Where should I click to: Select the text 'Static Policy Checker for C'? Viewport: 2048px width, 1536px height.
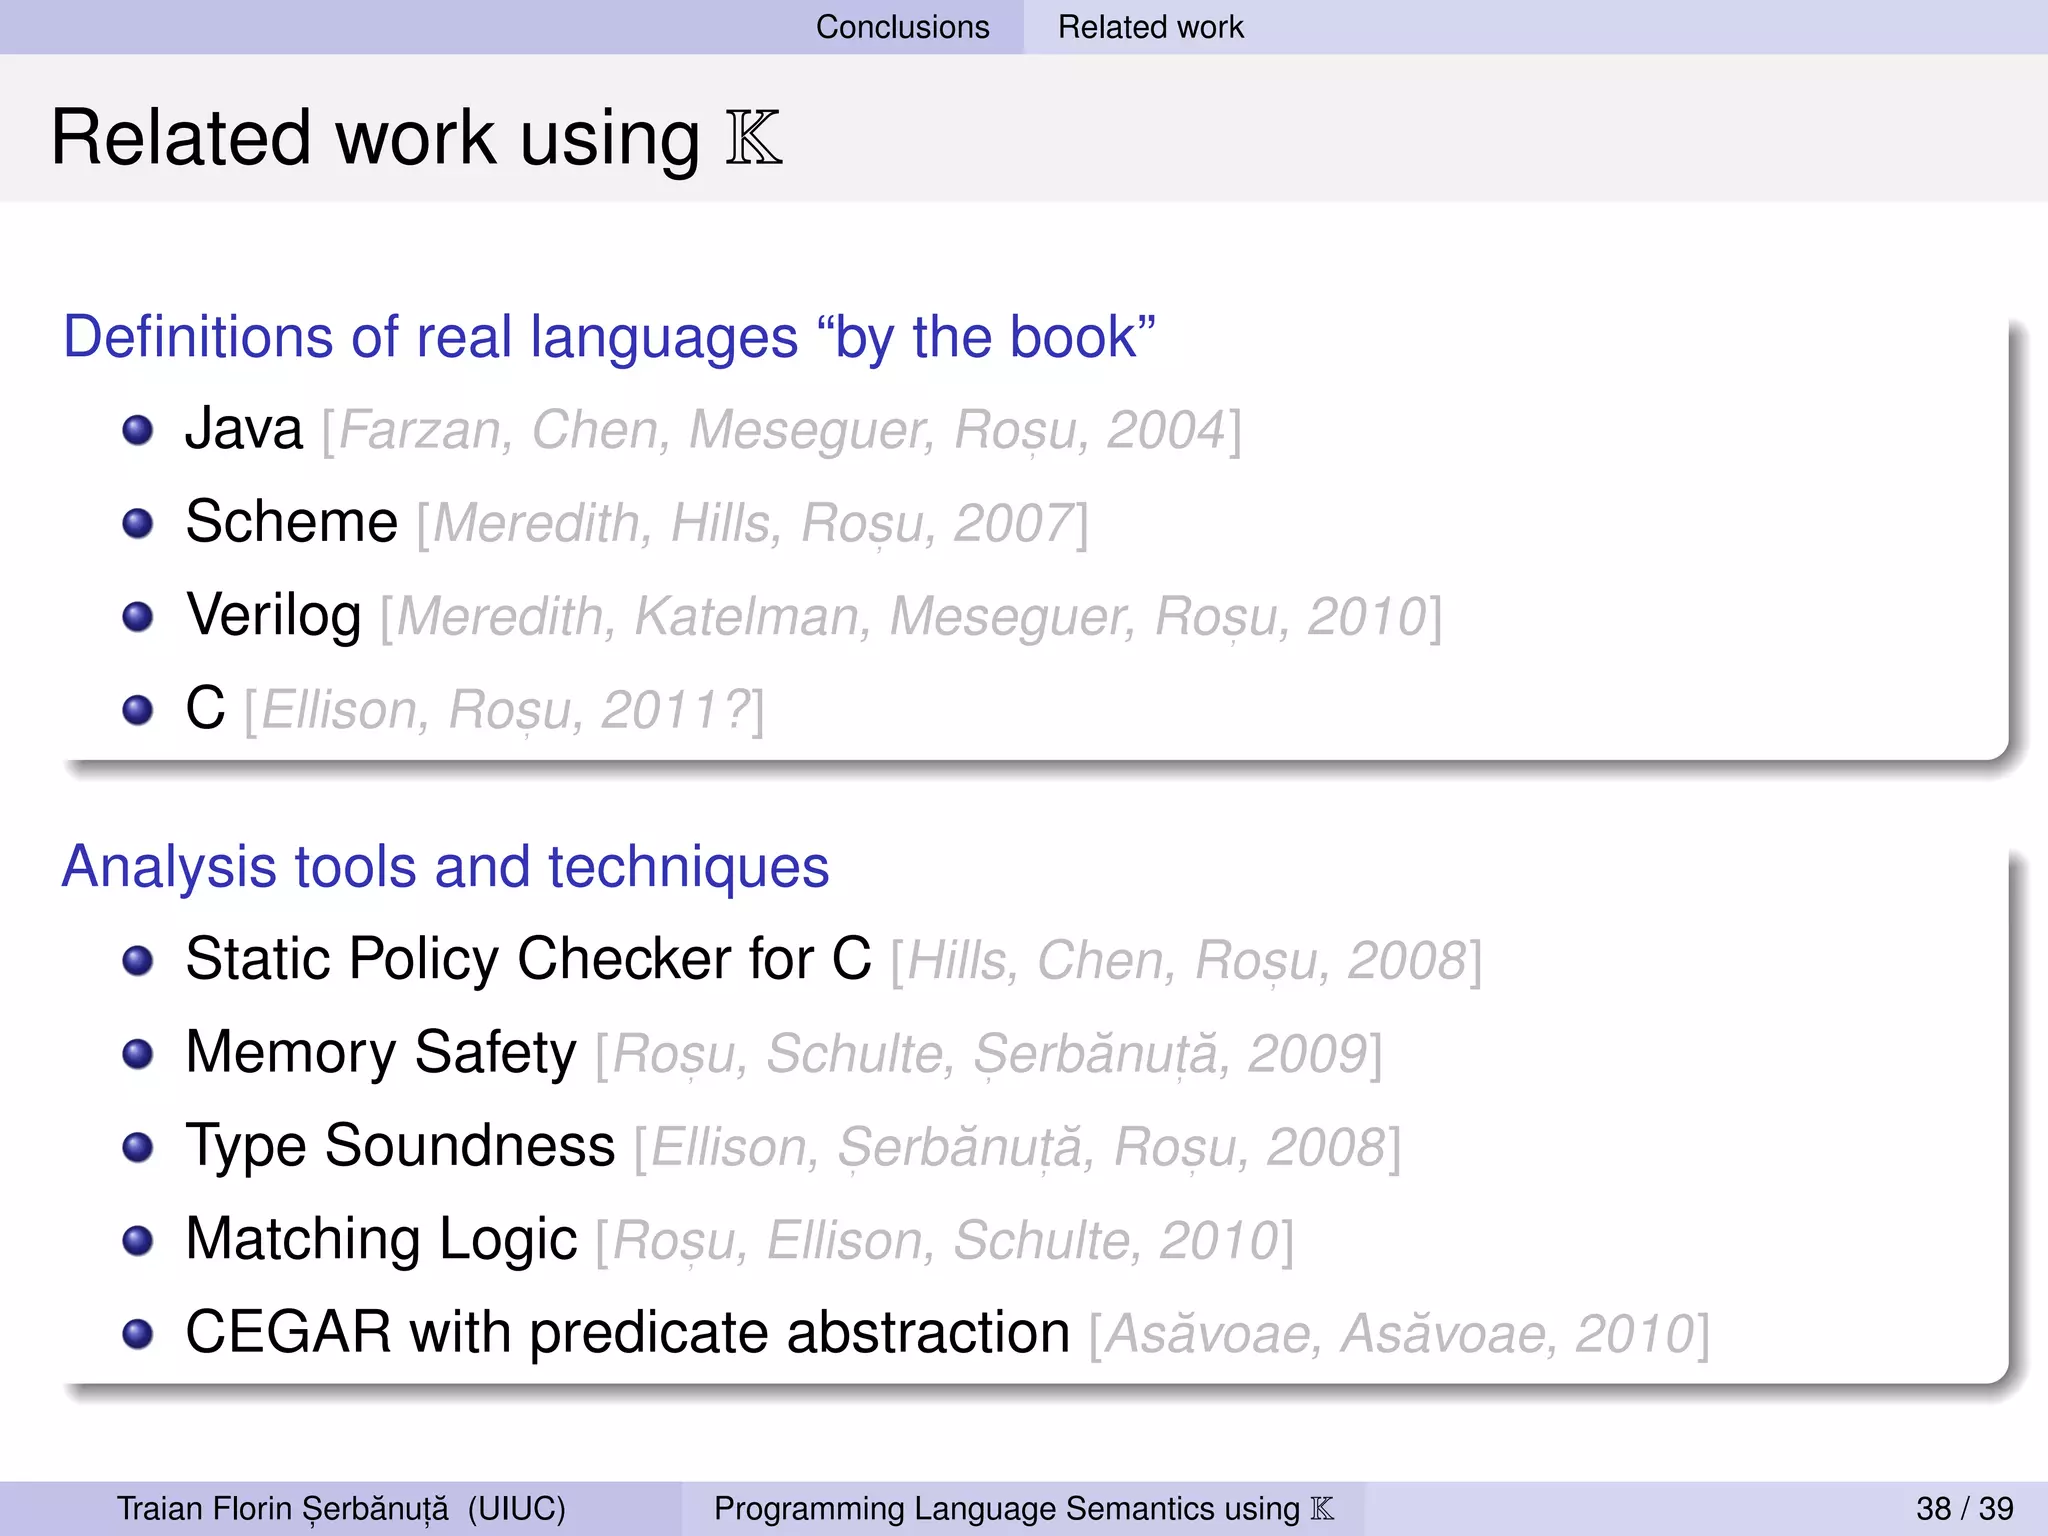coord(529,960)
